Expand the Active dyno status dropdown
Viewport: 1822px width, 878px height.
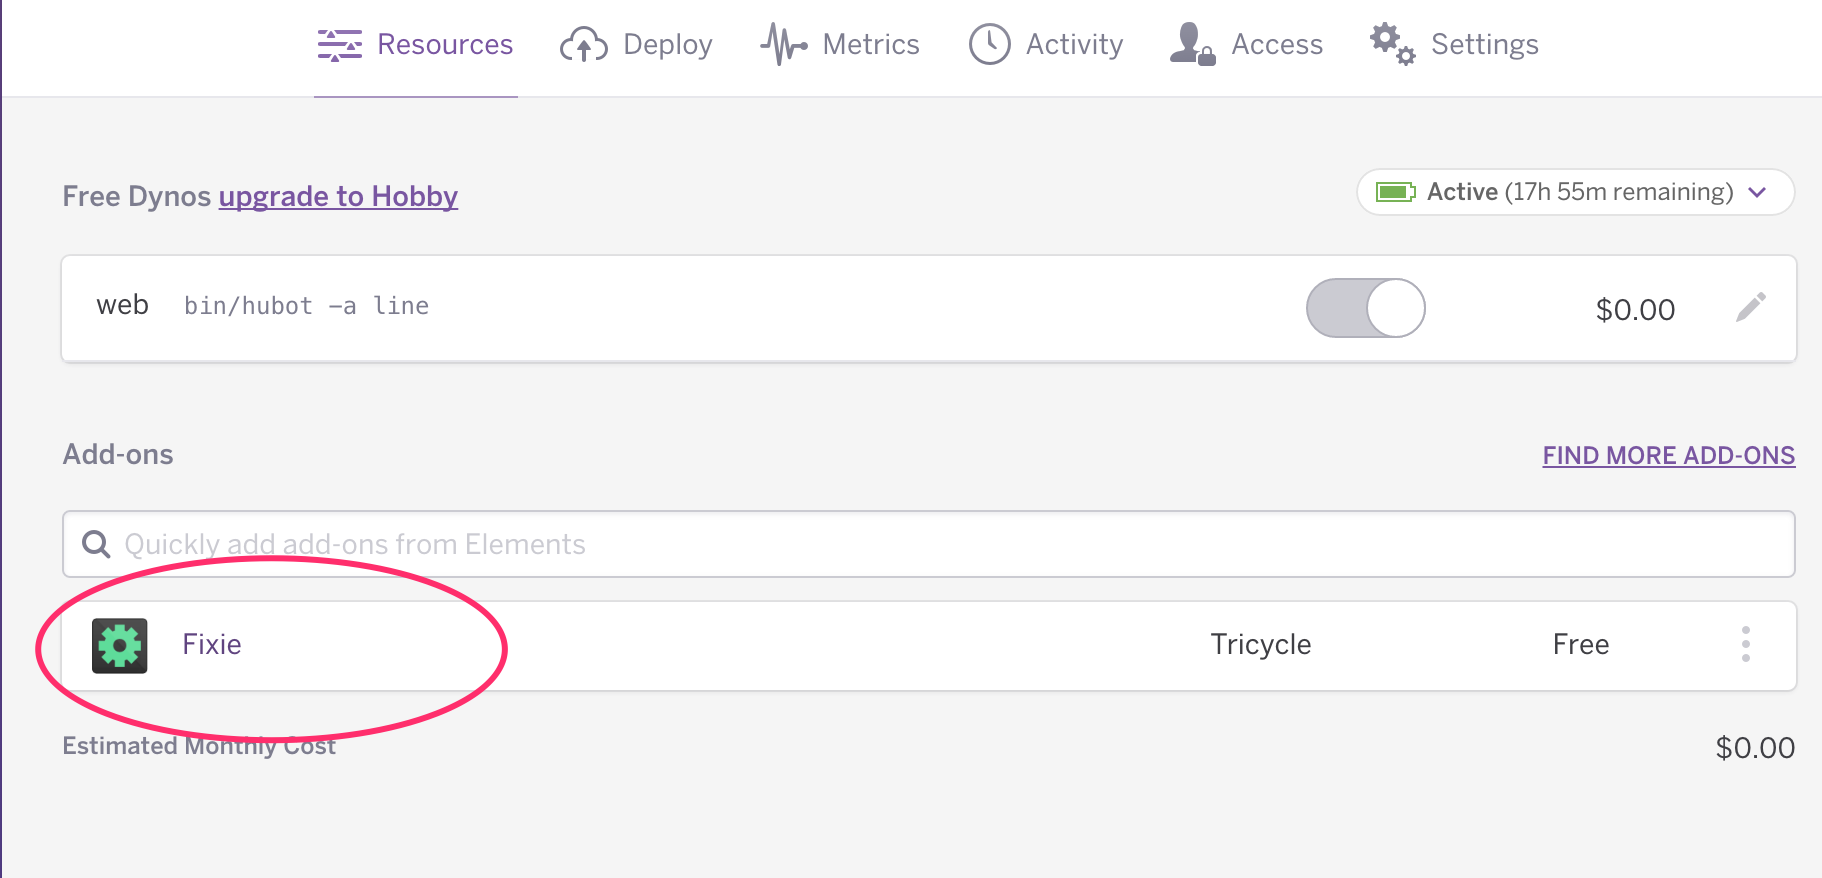coord(1758,192)
